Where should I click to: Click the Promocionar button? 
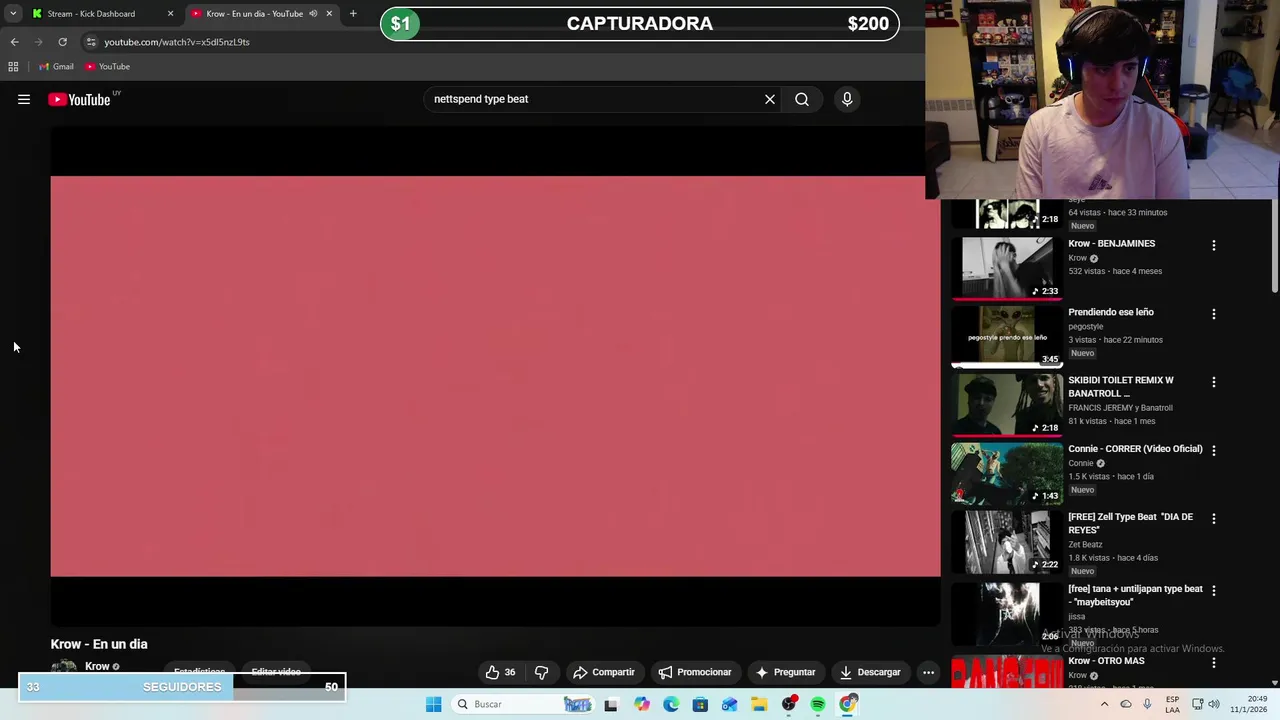[695, 672]
